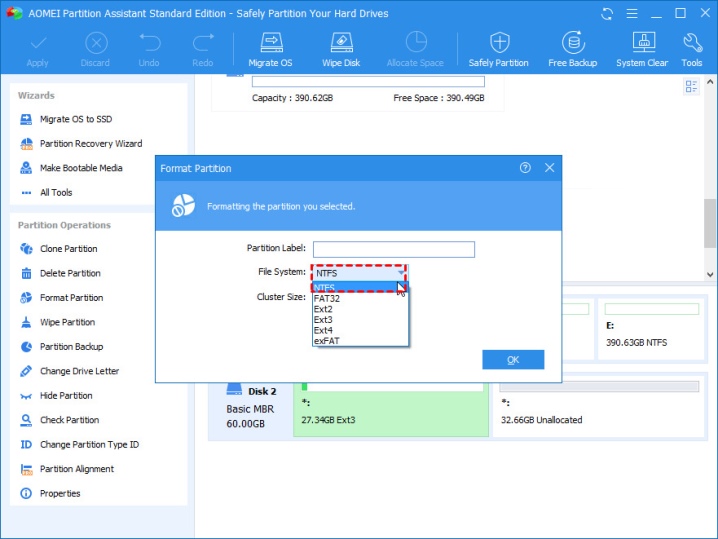Select the E: 390.63GB NTFS partition
The image size is (718, 539).
click(x=652, y=330)
